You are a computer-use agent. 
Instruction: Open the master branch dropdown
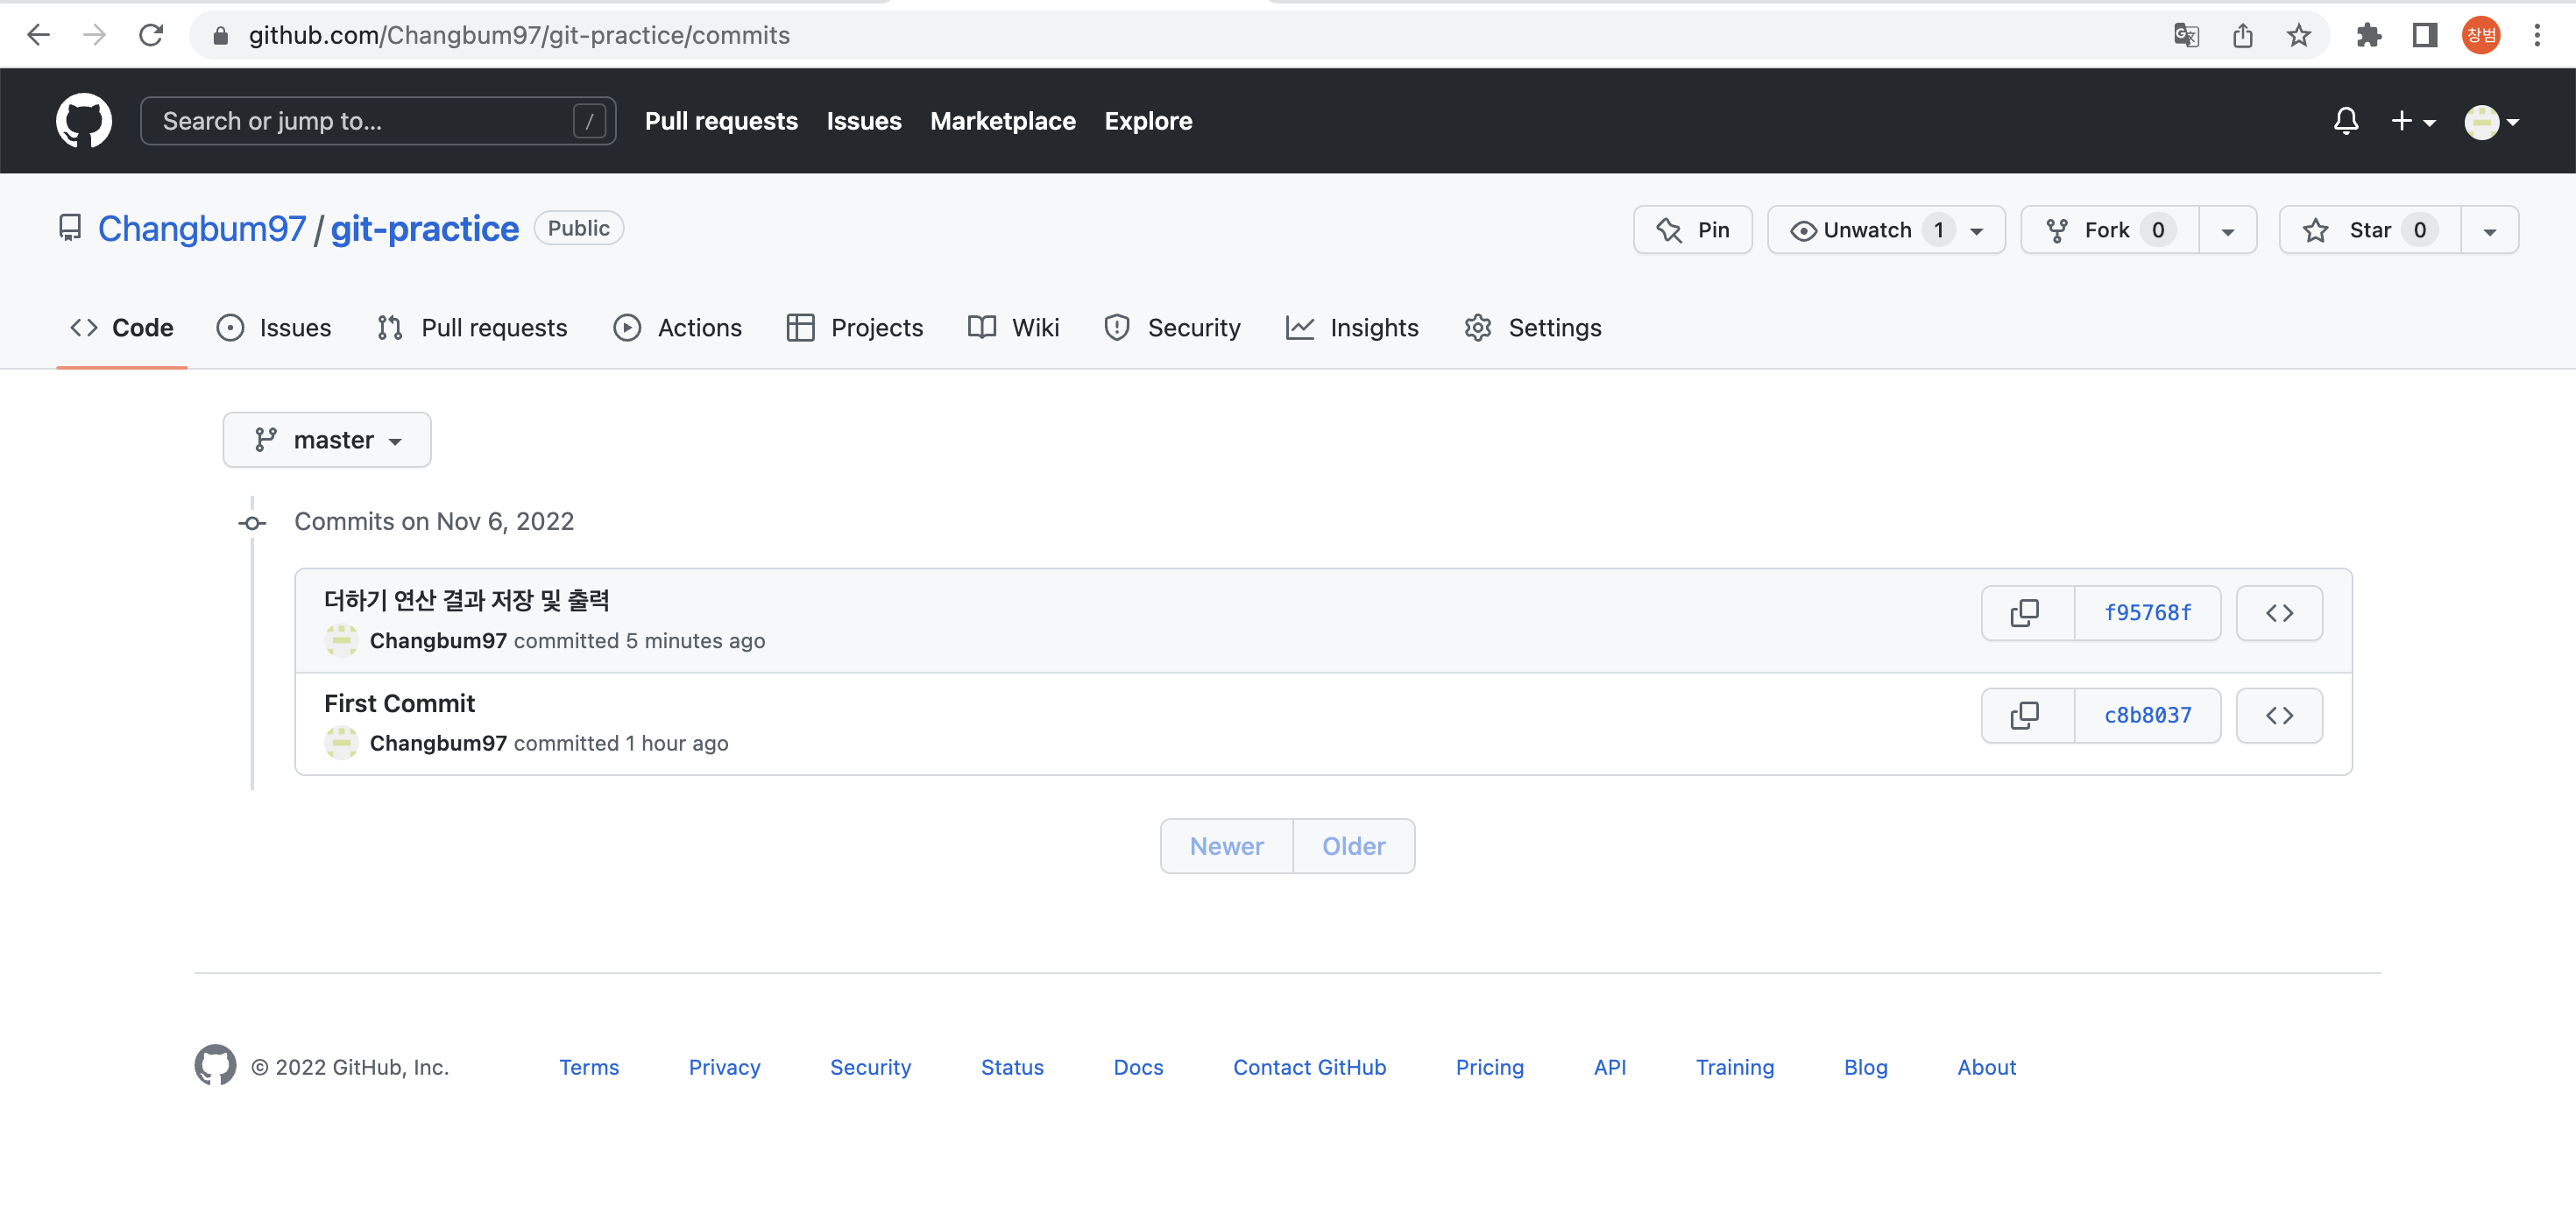pos(326,440)
